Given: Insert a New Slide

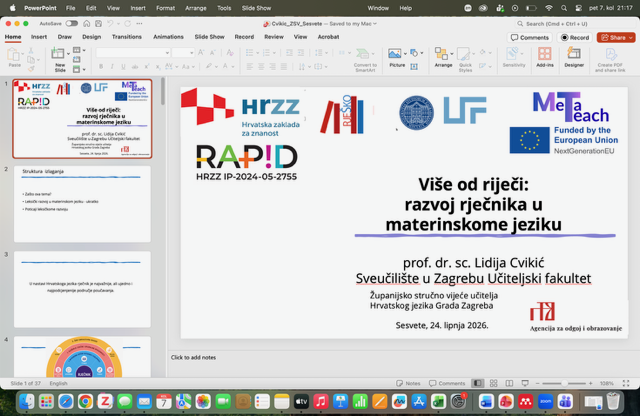Looking at the screenshot, I should [x=58, y=59].
